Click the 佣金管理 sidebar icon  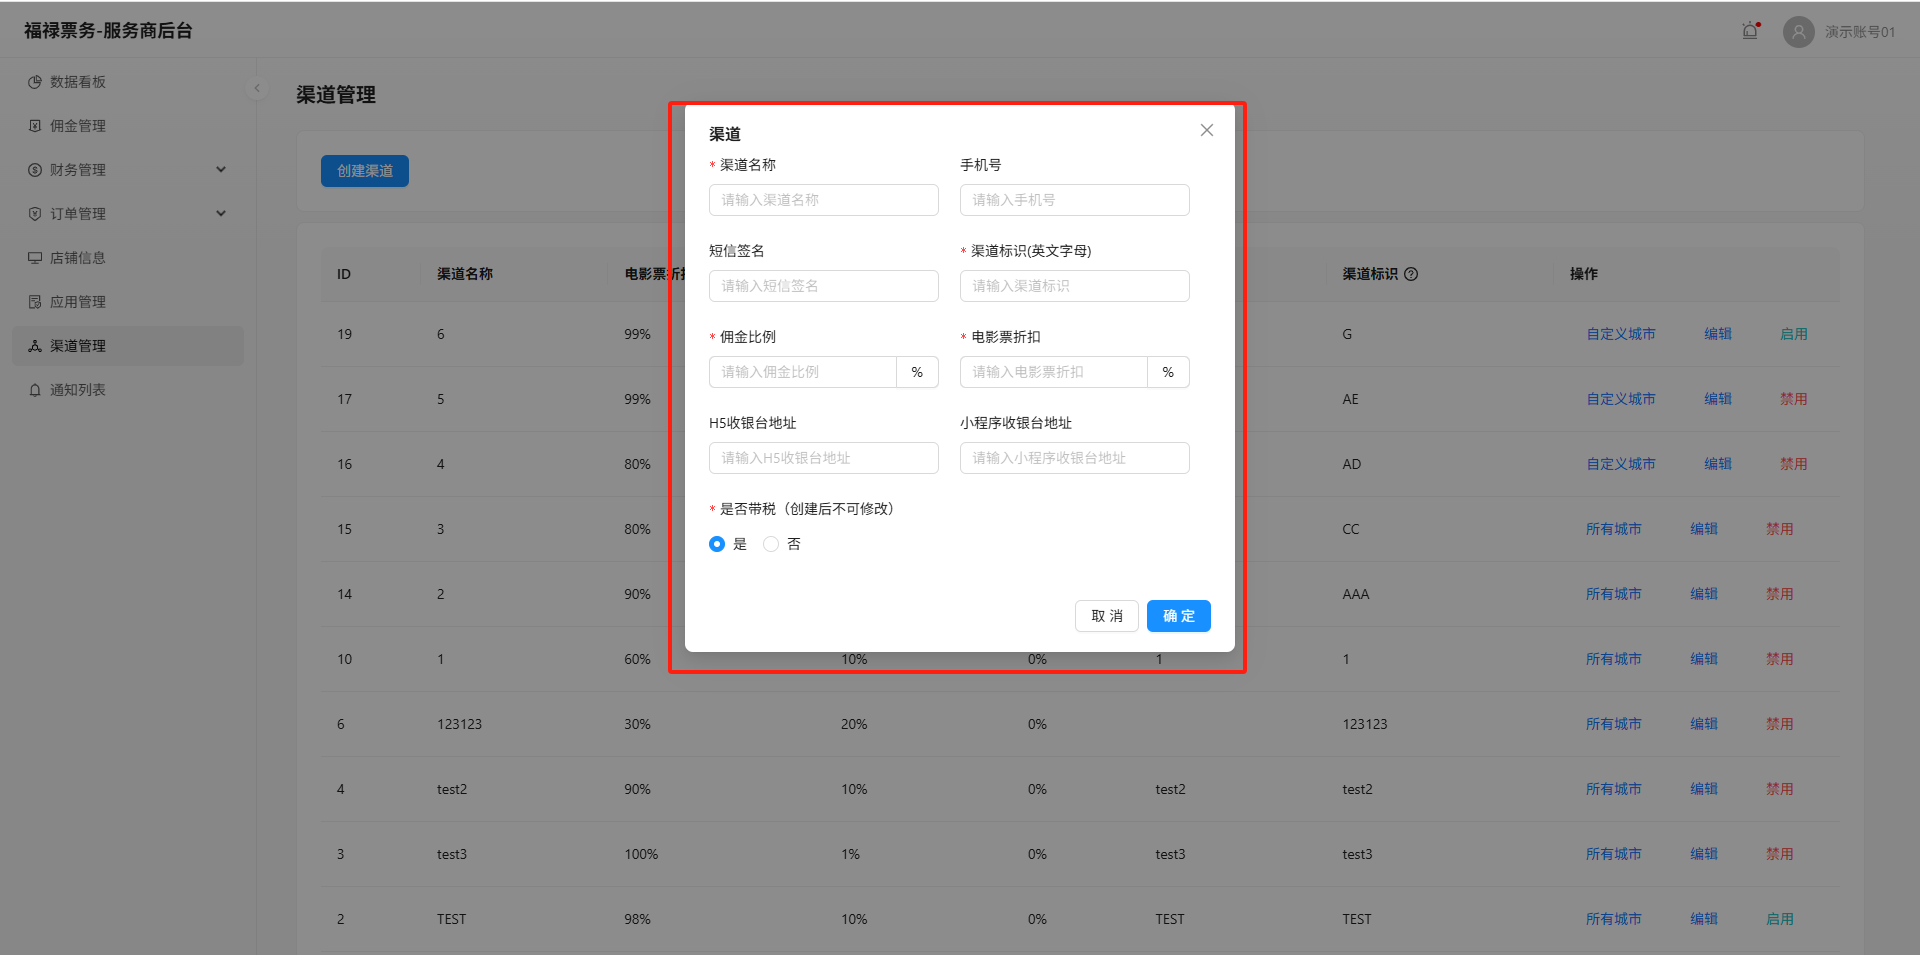35,126
